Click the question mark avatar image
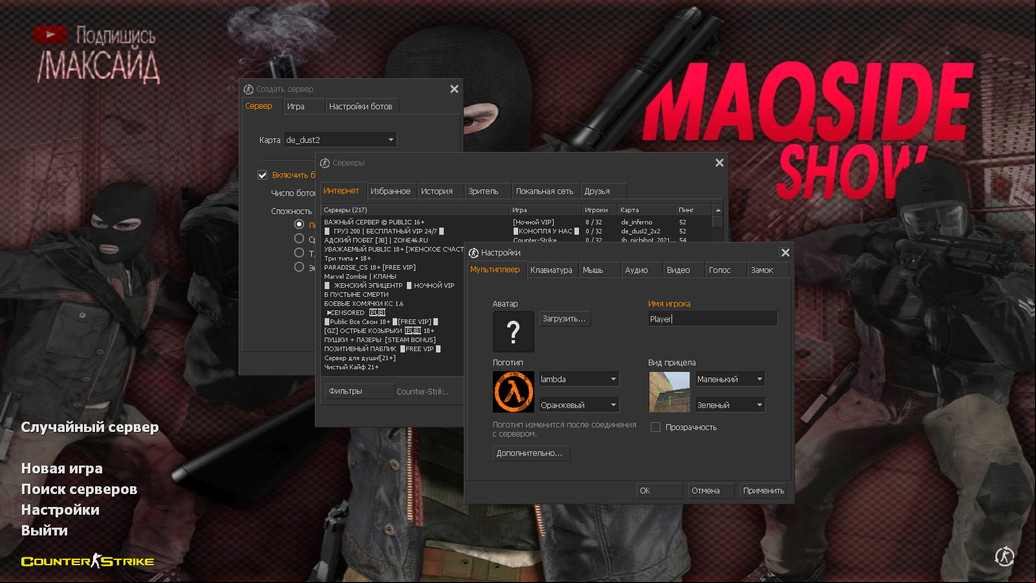Screen dimensions: 1036x583 [513, 331]
